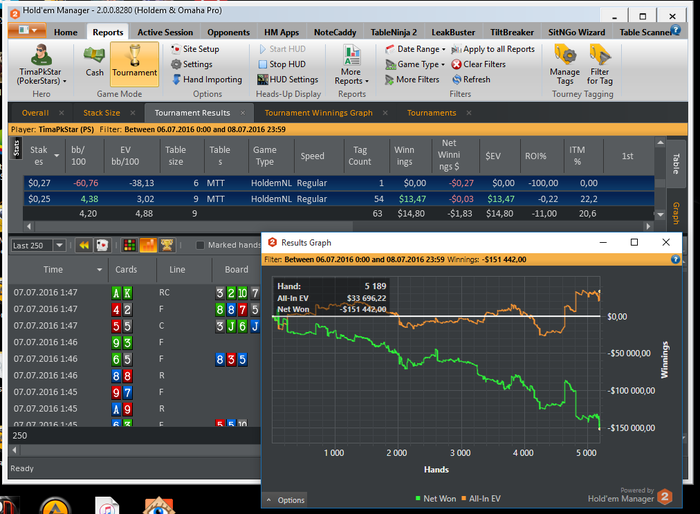Open the TiltBreaker tab
700x514 pixels.
(x=512, y=32)
